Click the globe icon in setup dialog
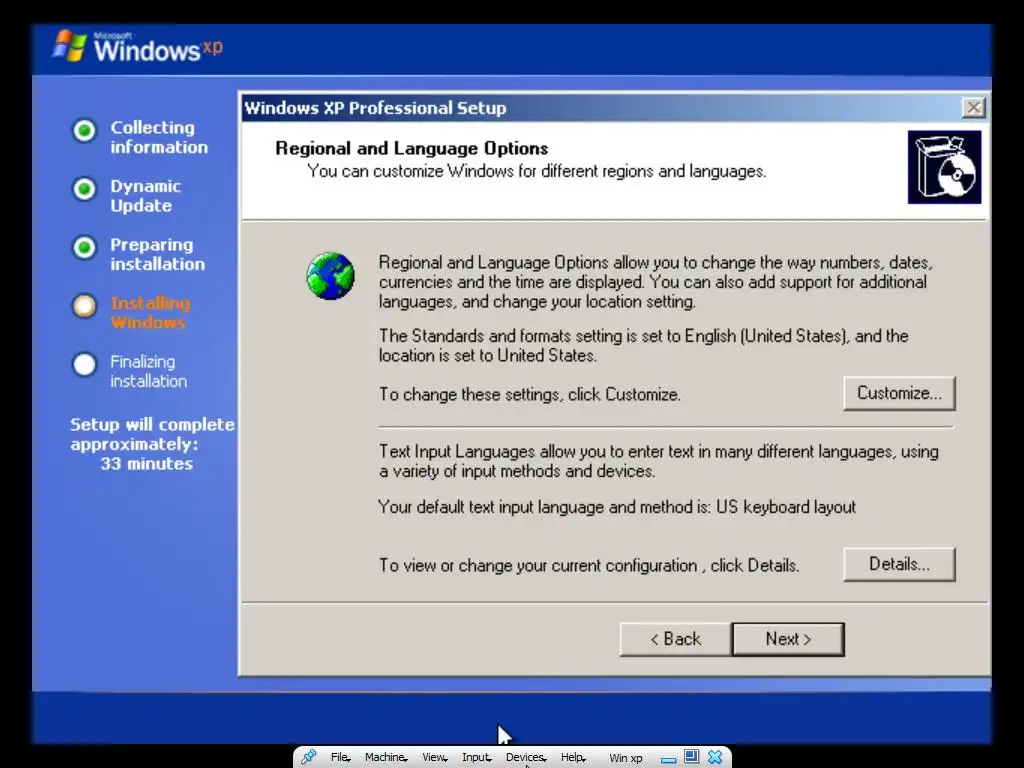 tap(330, 276)
